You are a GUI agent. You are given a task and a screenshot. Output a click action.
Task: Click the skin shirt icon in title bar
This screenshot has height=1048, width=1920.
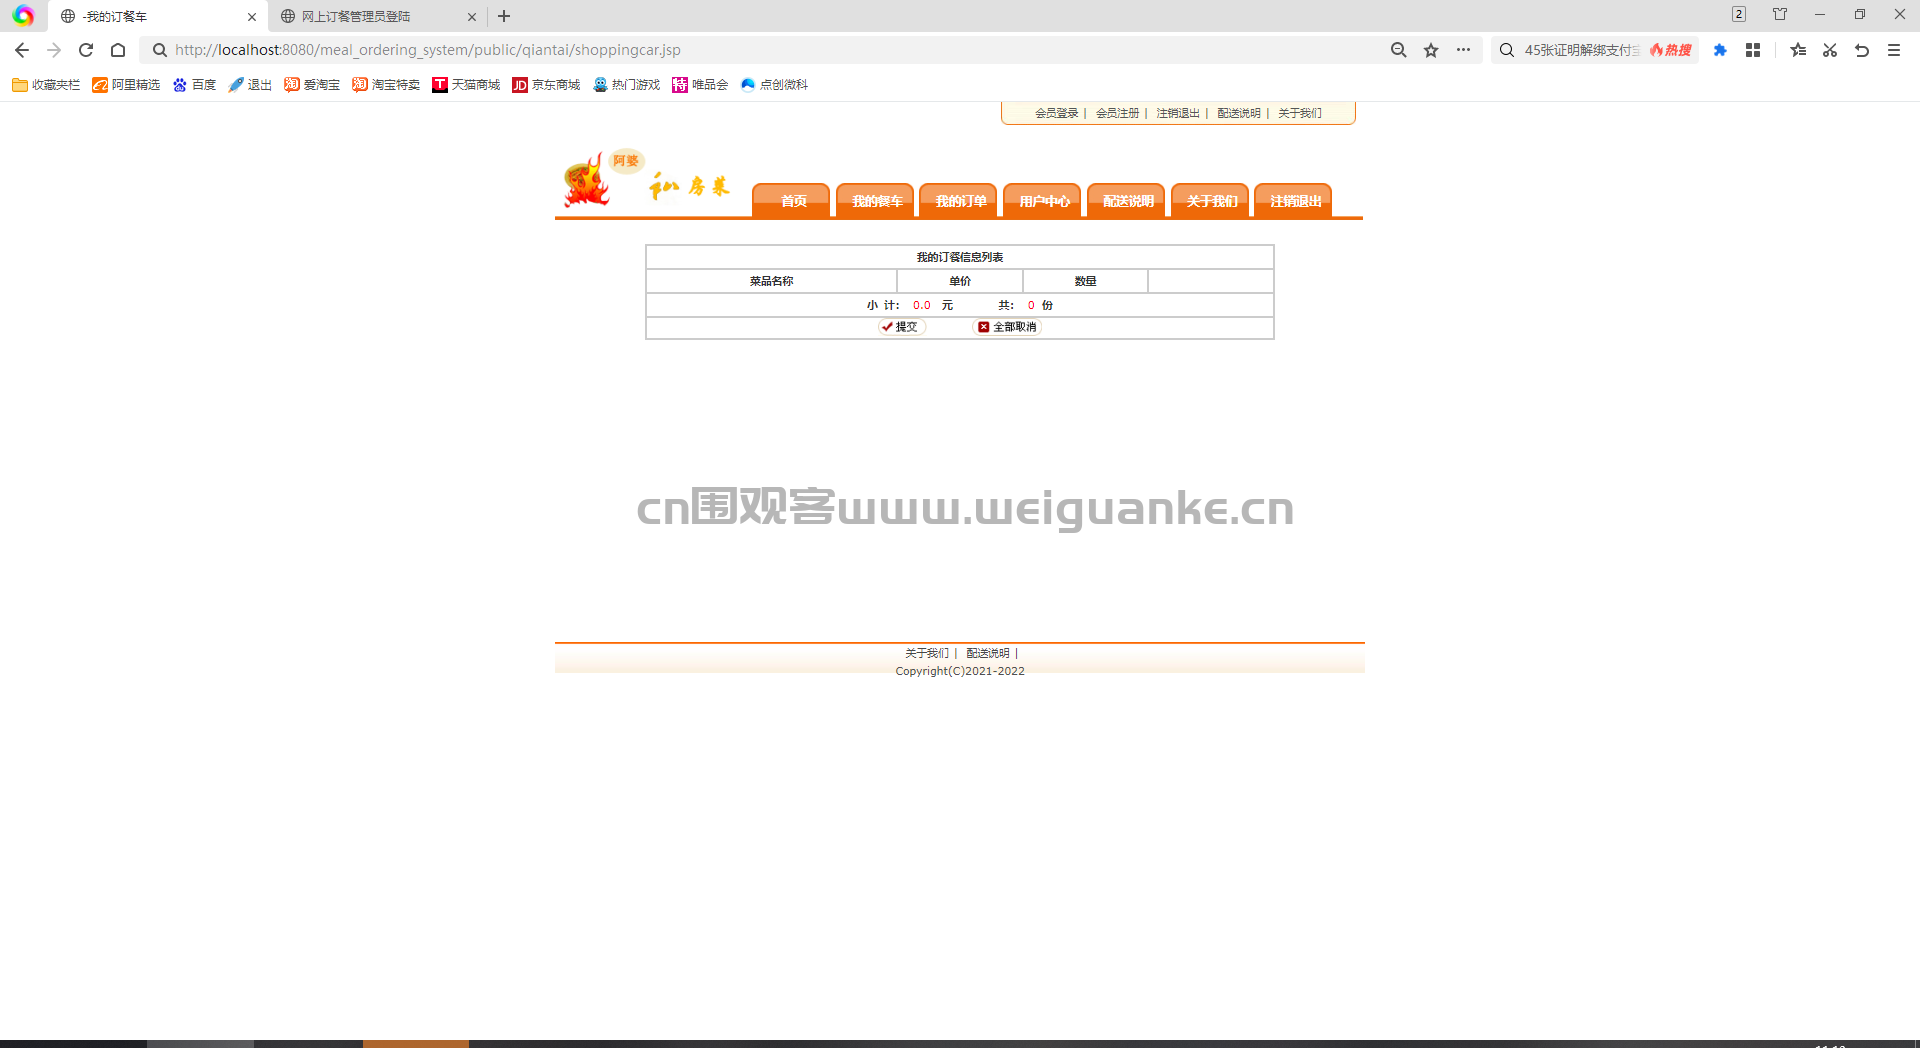(1780, 14)
